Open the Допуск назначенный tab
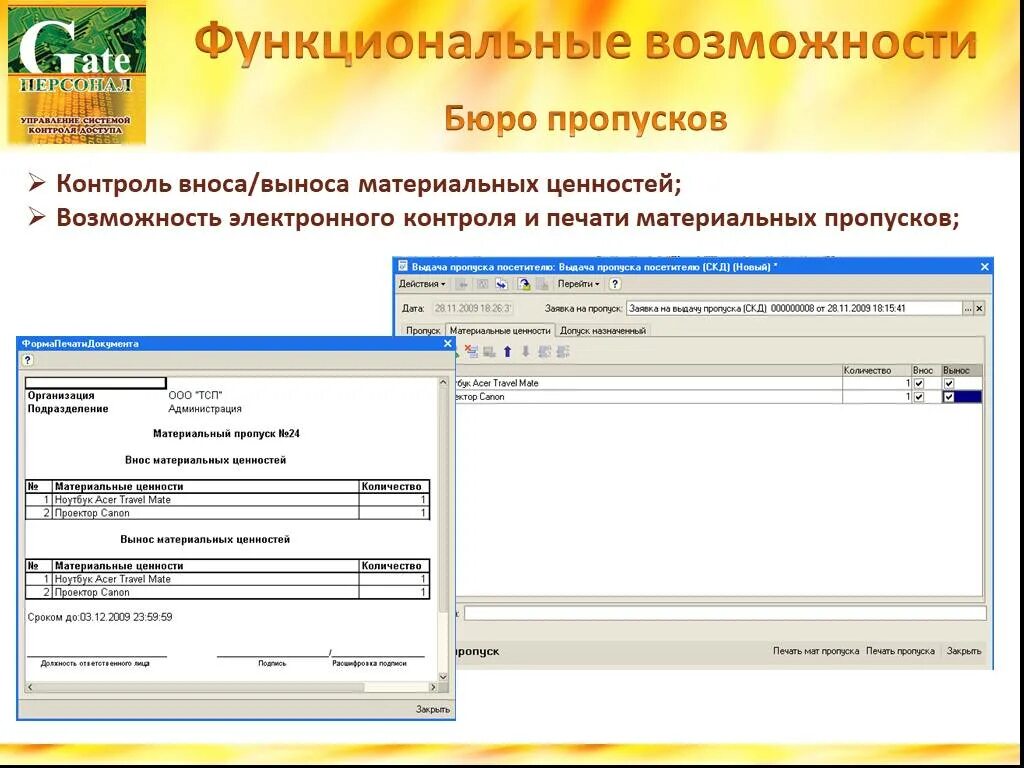Viewport: 1024px width, 768px height. tap(603, 330)
